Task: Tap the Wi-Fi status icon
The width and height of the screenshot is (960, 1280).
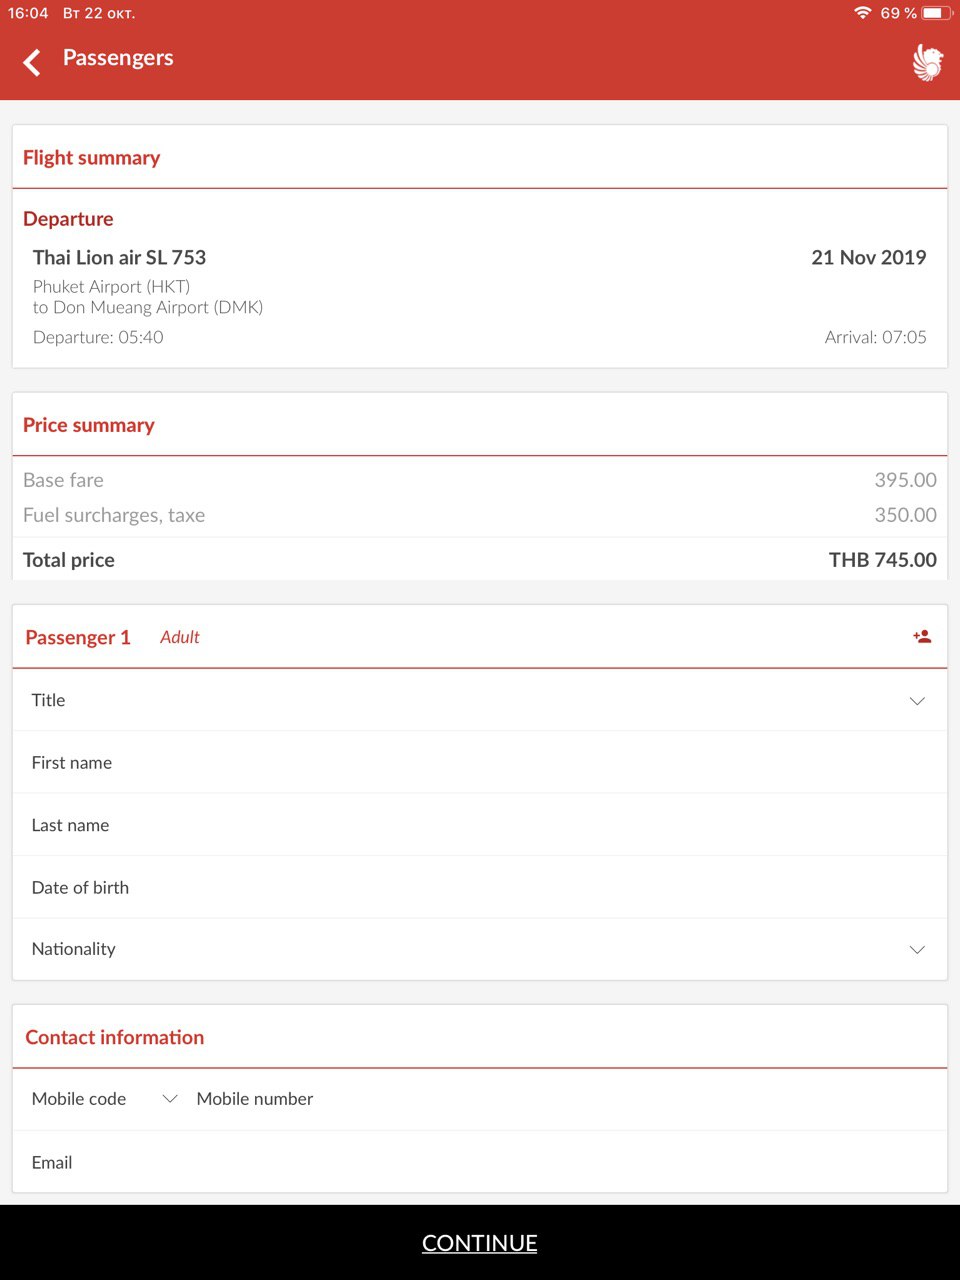Action: tap(862, 13)
